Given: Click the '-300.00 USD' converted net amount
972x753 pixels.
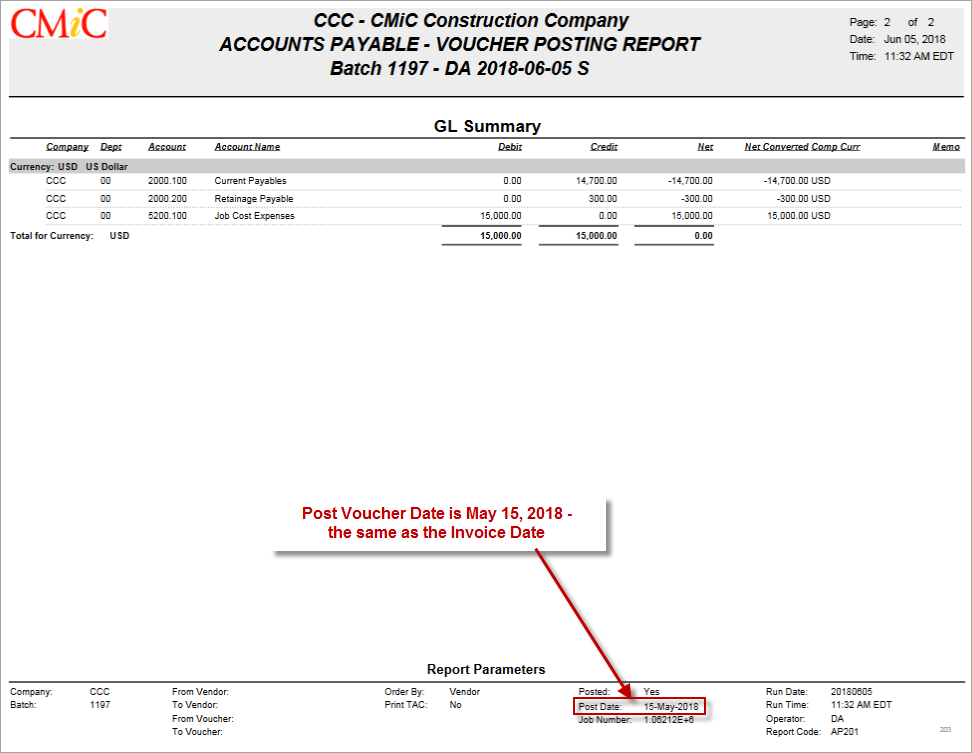Looking at the screenshot, I should click(x=803, y=199).
